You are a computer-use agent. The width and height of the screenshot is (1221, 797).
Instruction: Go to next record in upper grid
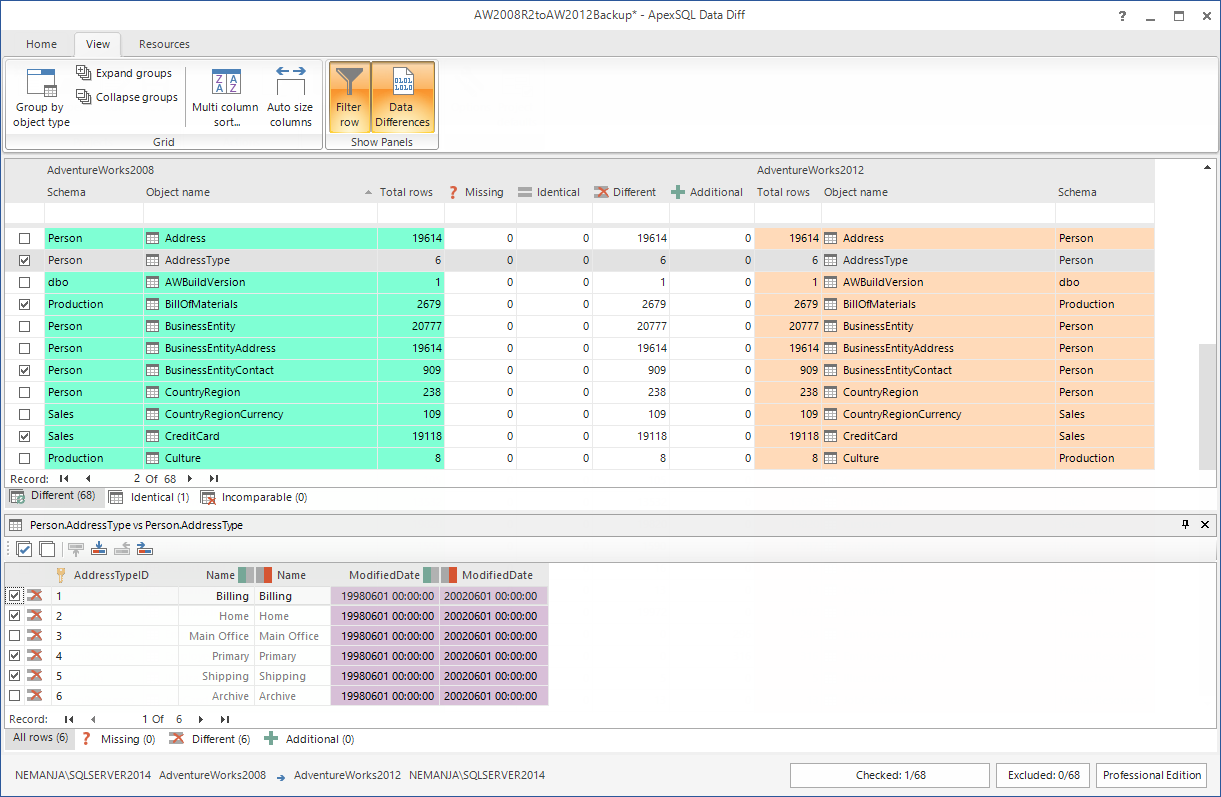(x=190, y=479)
